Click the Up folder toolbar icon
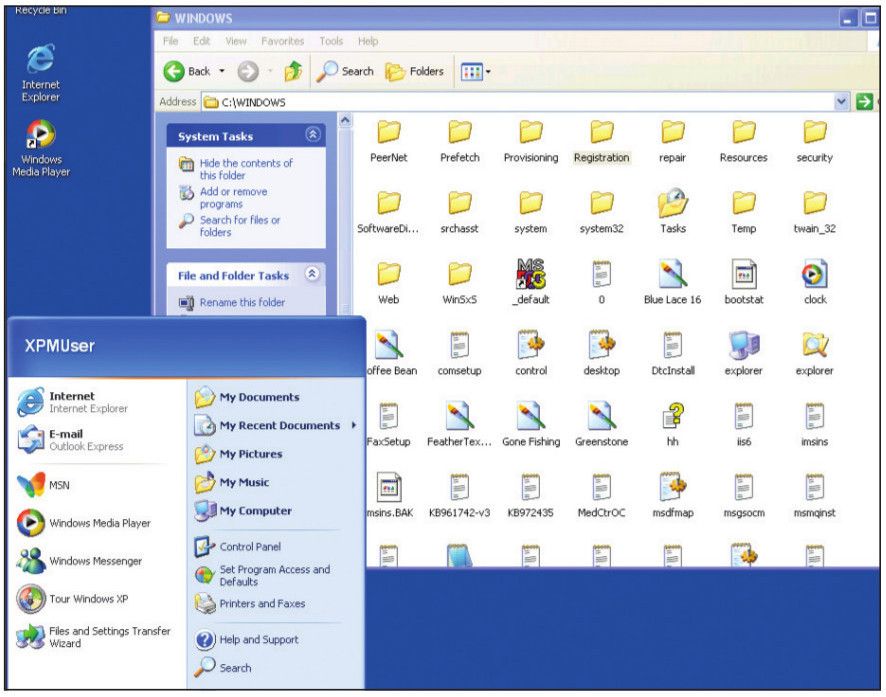886x697 pixels. point(293,72)
